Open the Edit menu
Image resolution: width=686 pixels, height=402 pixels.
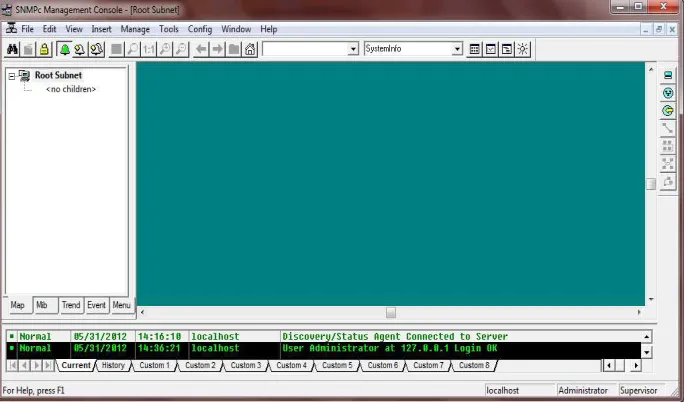[x=49, y=29]
